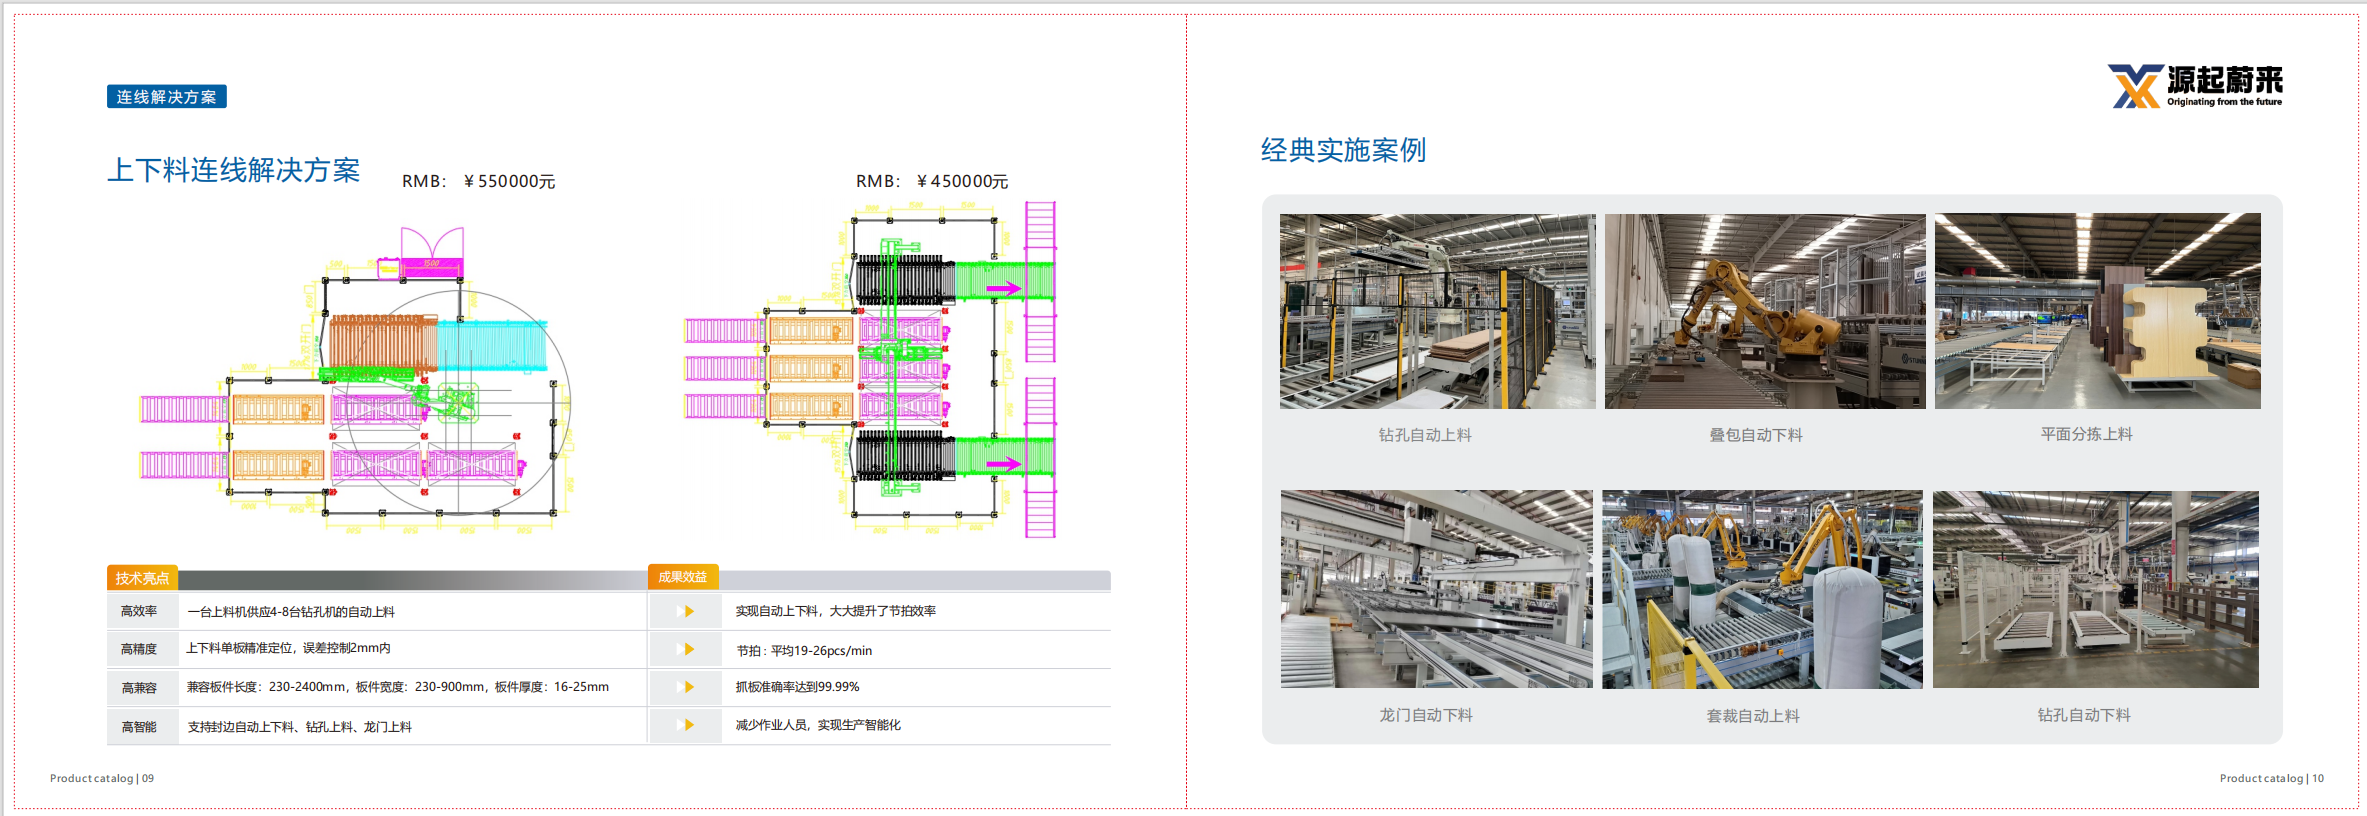Image resolution: width=2367 pixels, height=816 pixels.
Task: Click the yellow arrow beside 实现自动上下料
Action: 688,611
